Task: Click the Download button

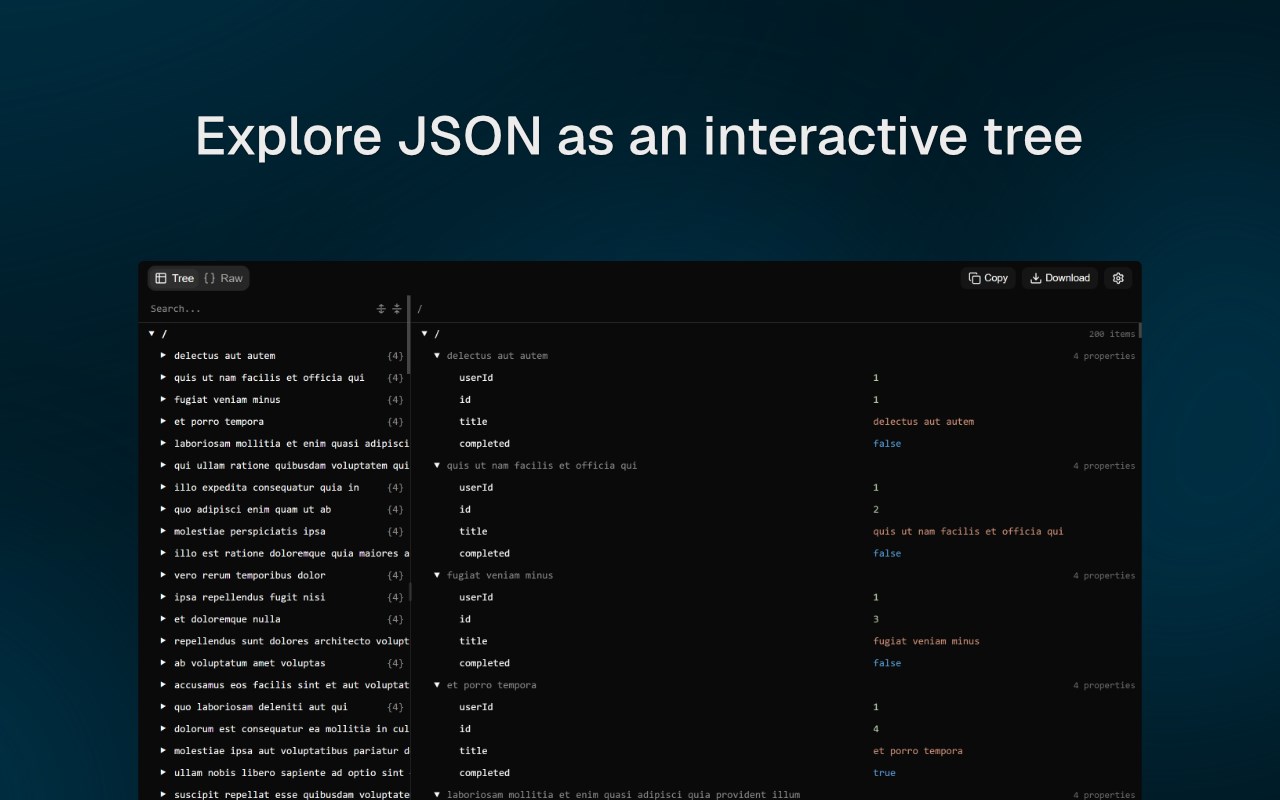Action: (x=1060, y=278)
